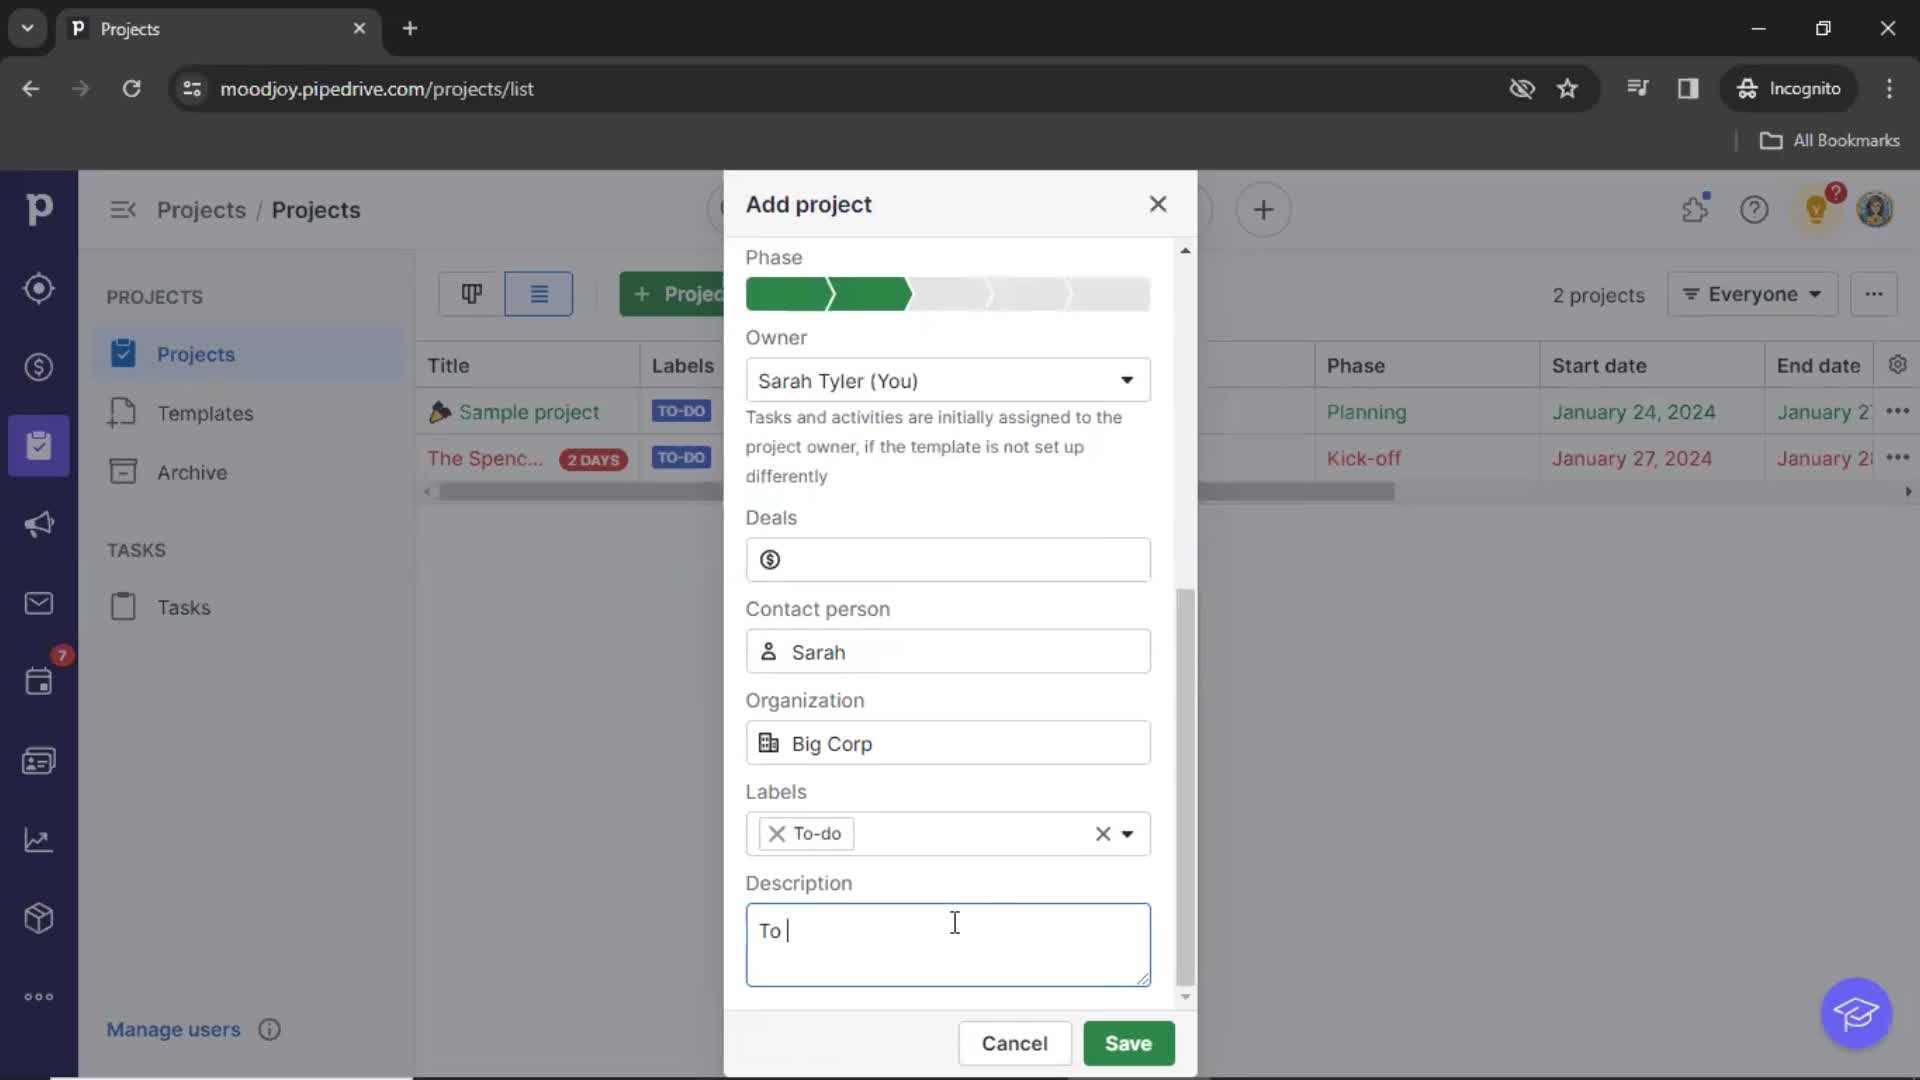Image resolution: width=1920 pixels, height=1080 pixels.
Task: Remove the To-do label by clicking X
Action: tap(777, 832)
